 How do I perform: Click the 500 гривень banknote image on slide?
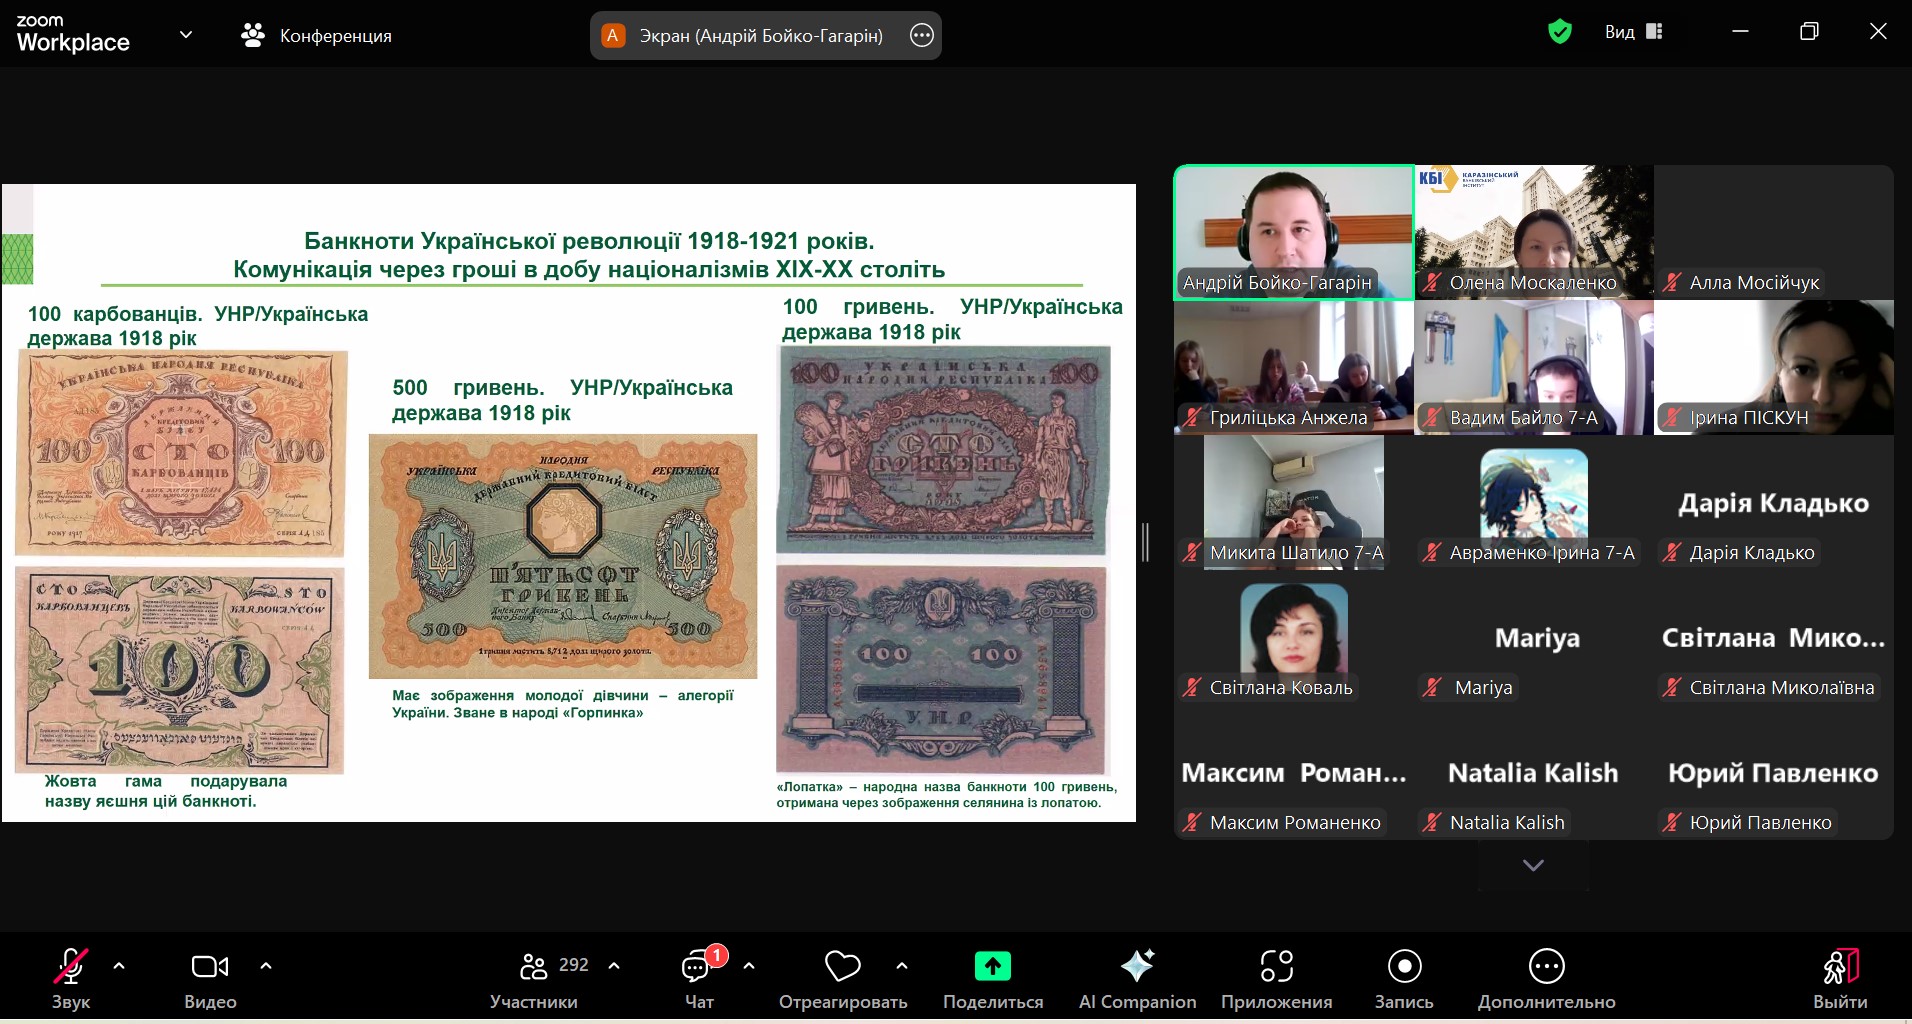coord(563,556)
